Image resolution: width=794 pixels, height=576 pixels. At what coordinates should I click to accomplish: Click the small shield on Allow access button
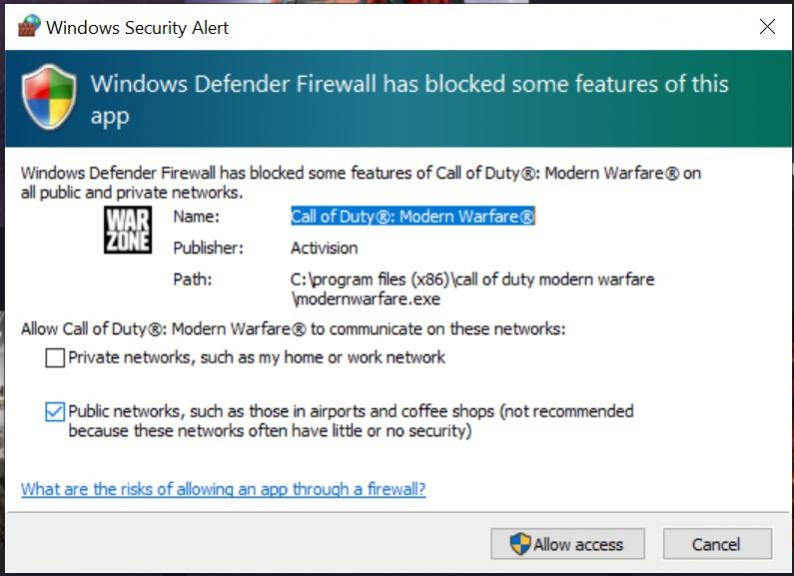(x=520, y=544)
